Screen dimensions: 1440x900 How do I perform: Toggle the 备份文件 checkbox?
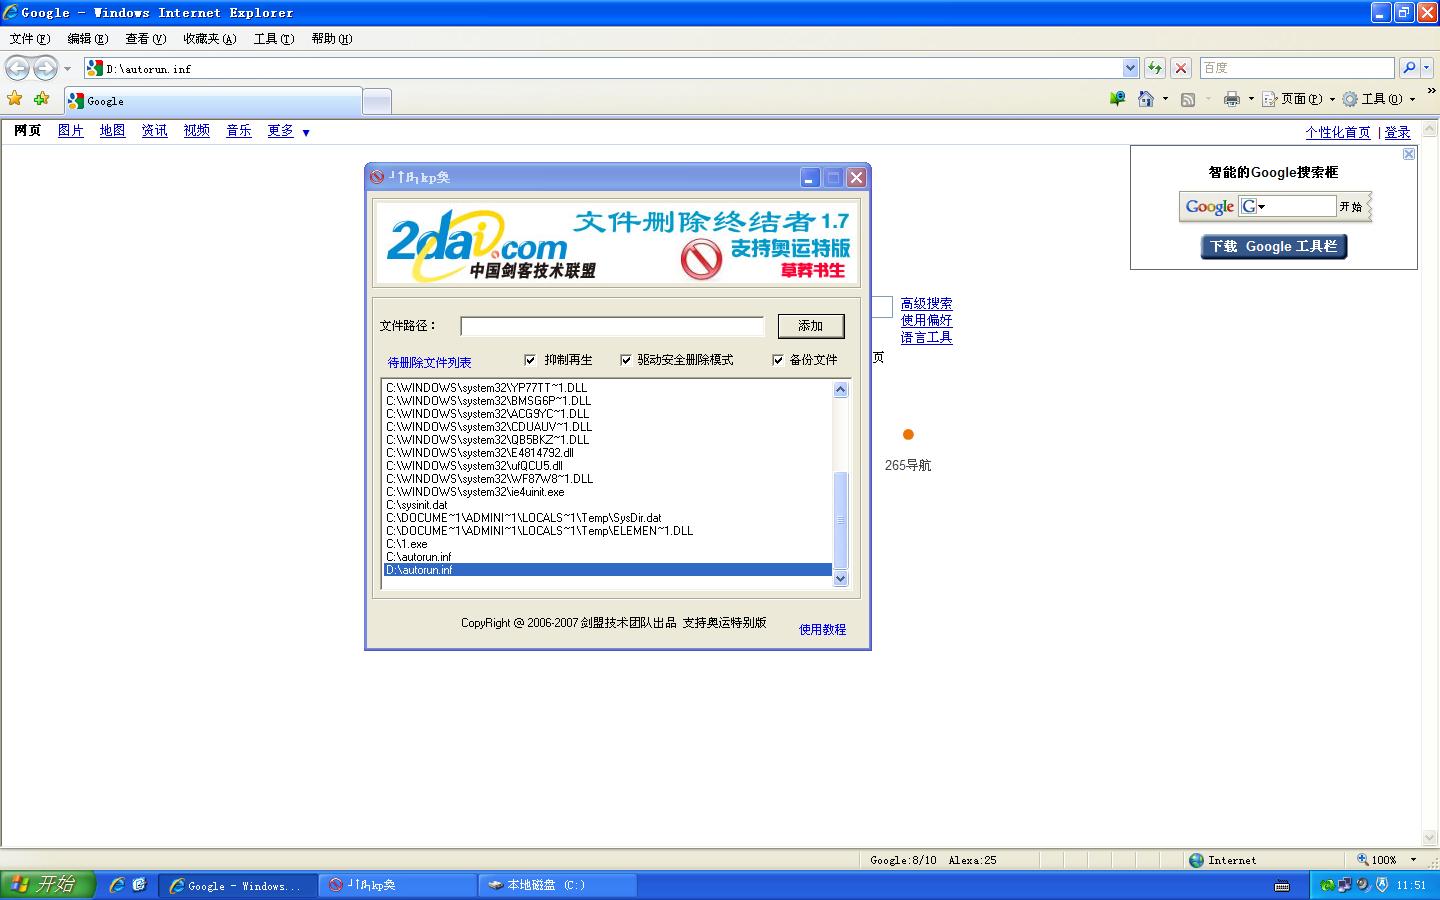tap(778, 360)
